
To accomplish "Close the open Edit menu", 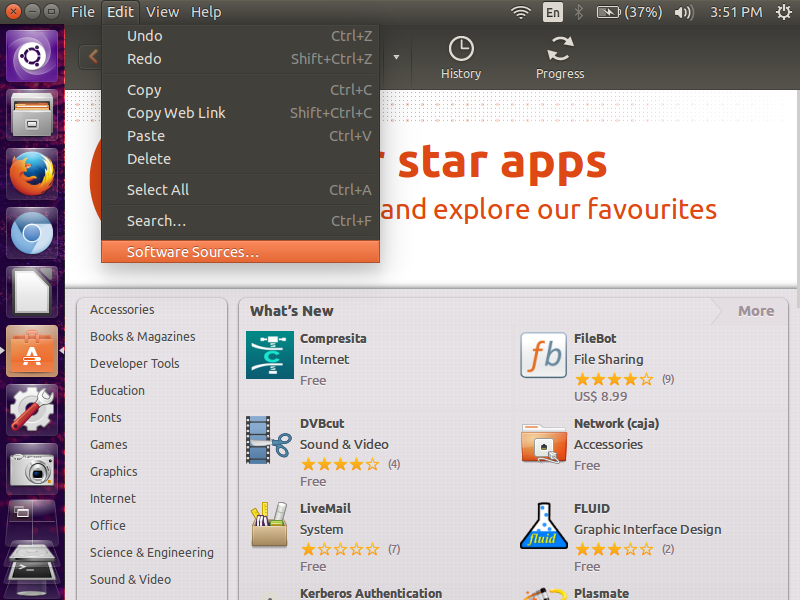I will click(x=120, y=12).
